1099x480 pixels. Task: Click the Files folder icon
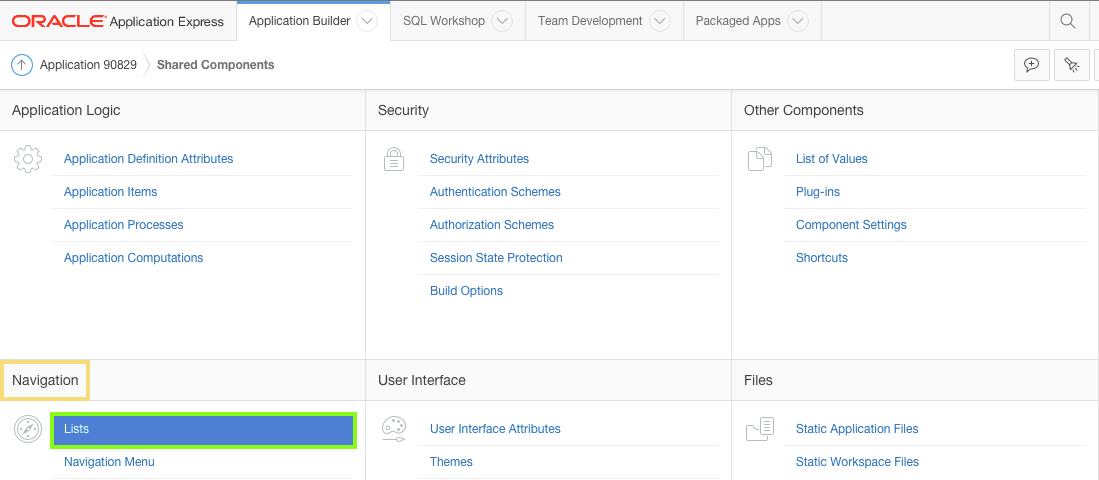pyautogui.click(x=760, y=429)
